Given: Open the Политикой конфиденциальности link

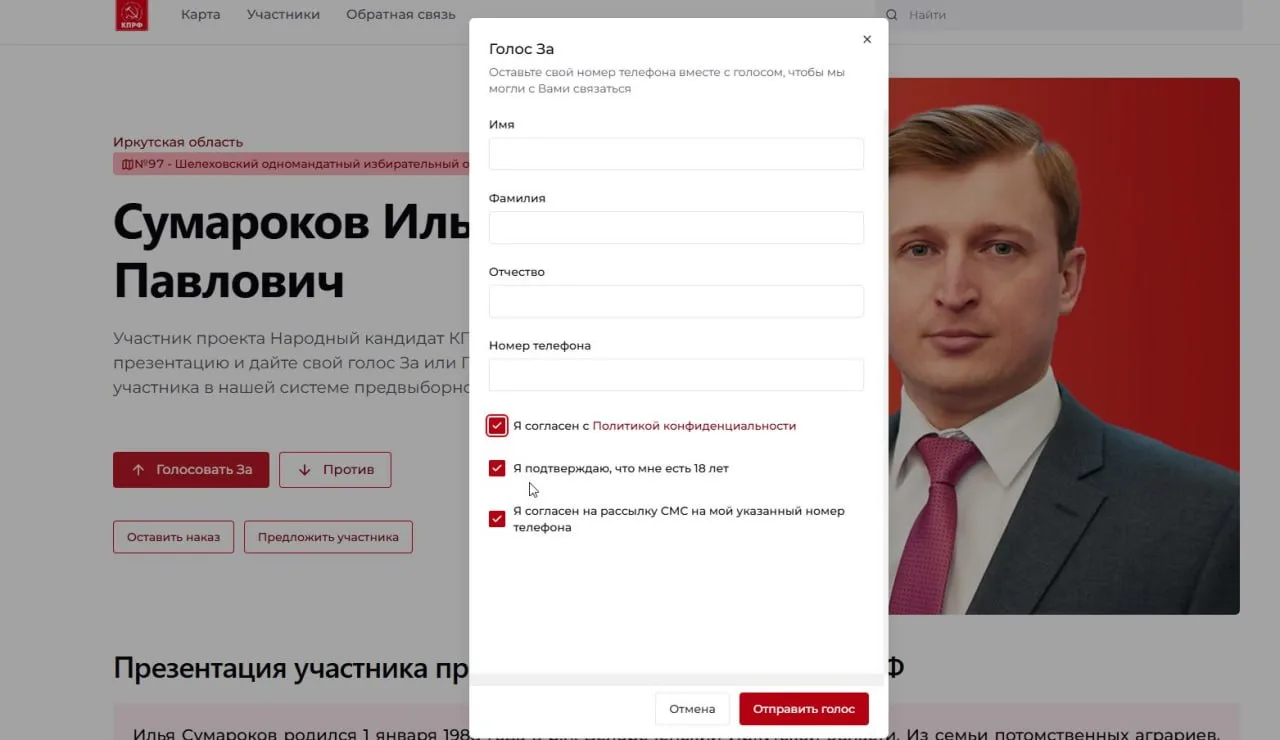Looking at the screenshot, I should (694, 426).
